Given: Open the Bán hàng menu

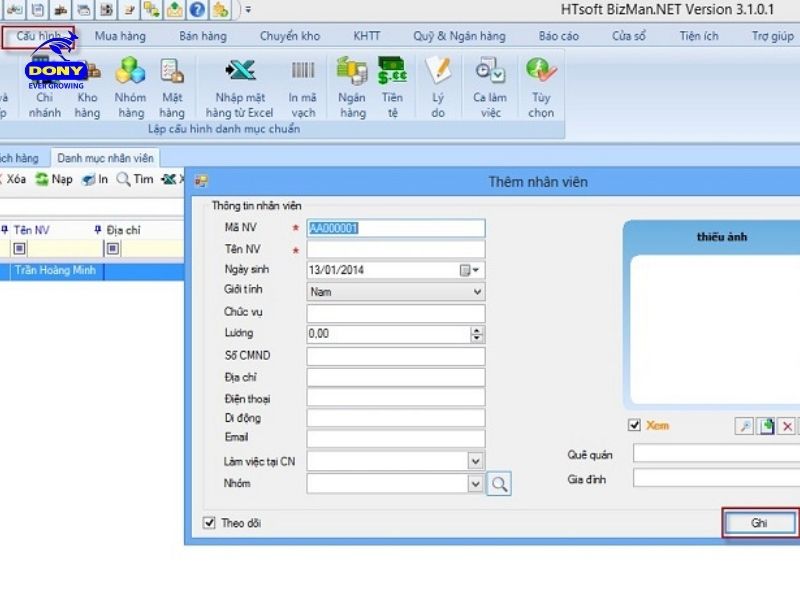Looking at the screenshot, I should (x=203, y=36).
